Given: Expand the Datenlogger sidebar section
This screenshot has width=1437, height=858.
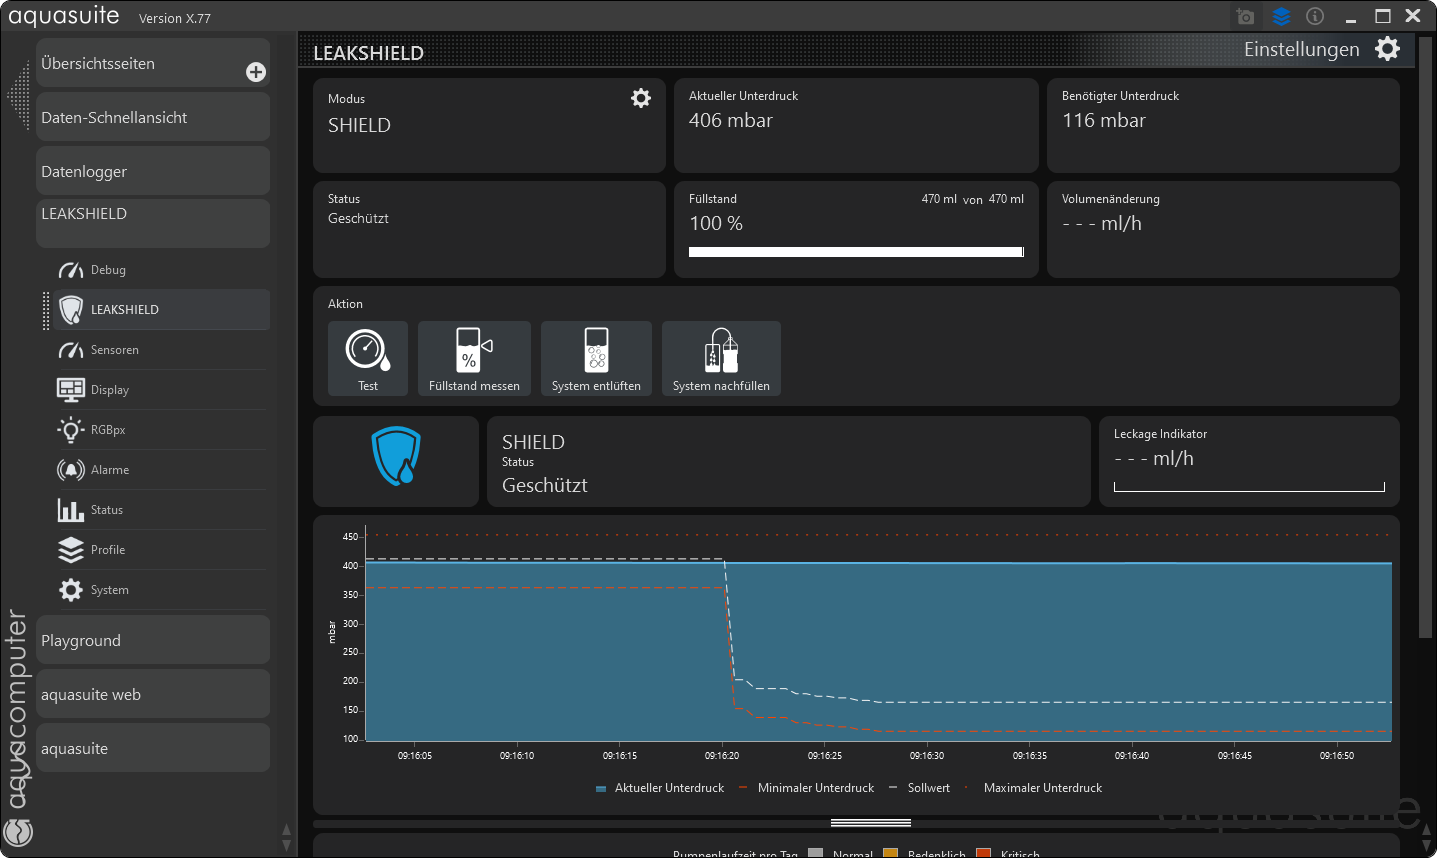Looking at the screenshot, I should pos(152,171).
